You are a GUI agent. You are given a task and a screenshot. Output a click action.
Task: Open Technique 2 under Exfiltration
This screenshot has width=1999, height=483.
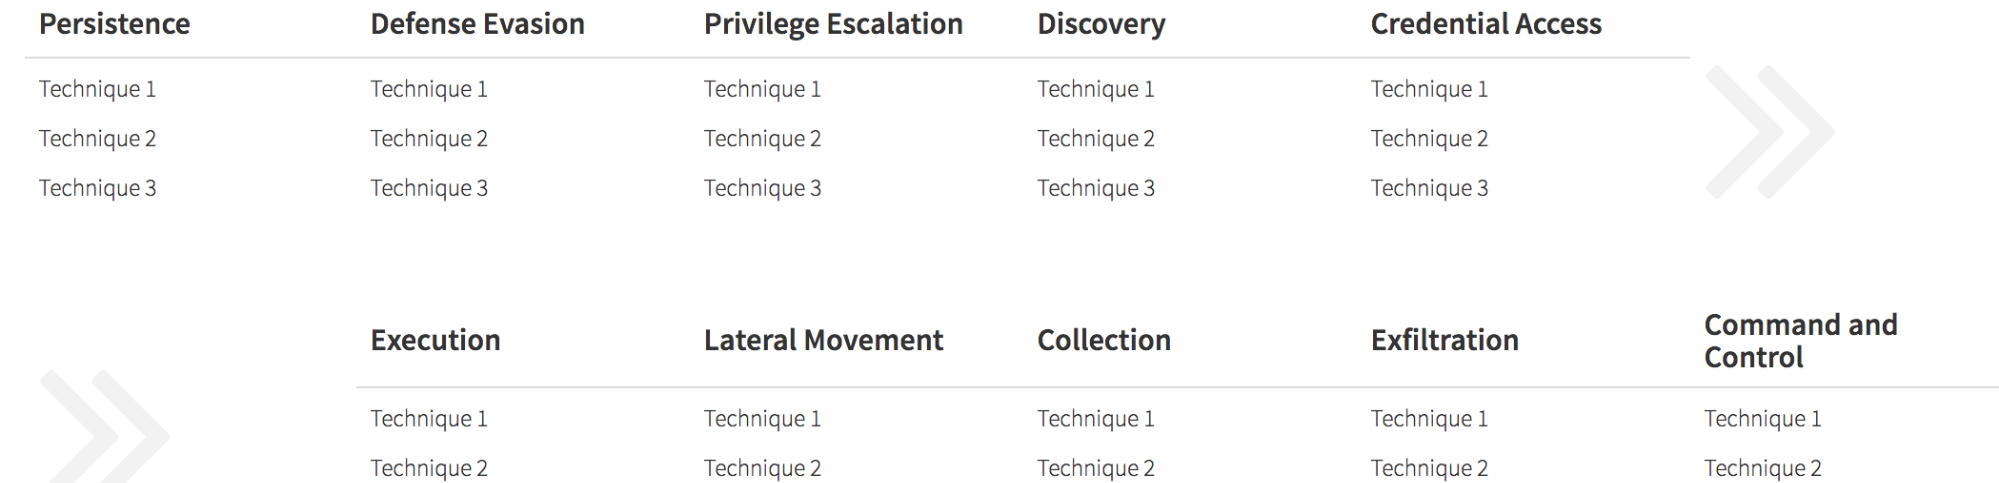(1429, 468)
